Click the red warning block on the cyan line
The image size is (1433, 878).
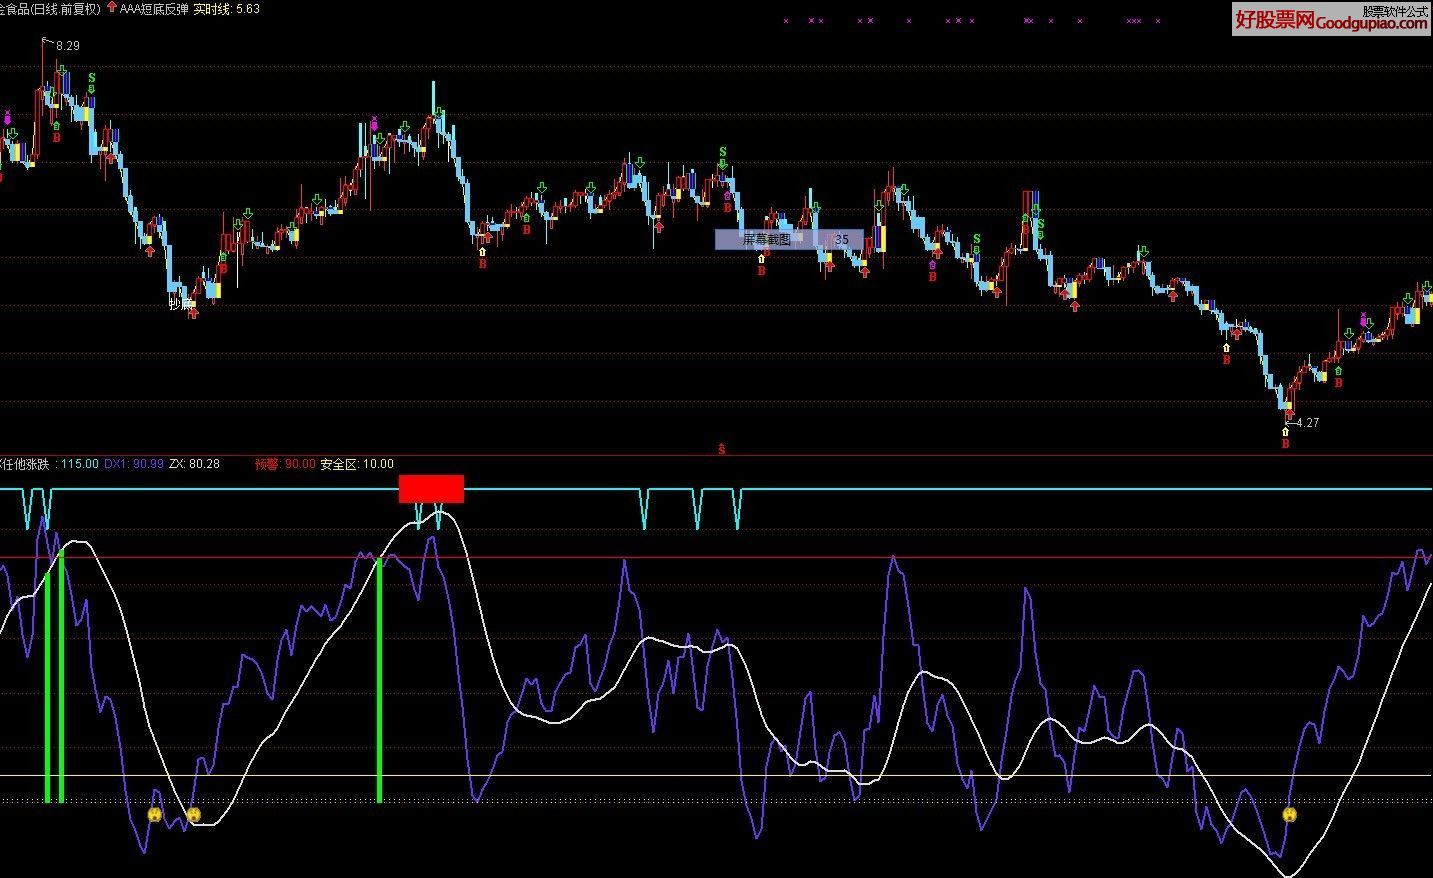(x=431, y=489)
